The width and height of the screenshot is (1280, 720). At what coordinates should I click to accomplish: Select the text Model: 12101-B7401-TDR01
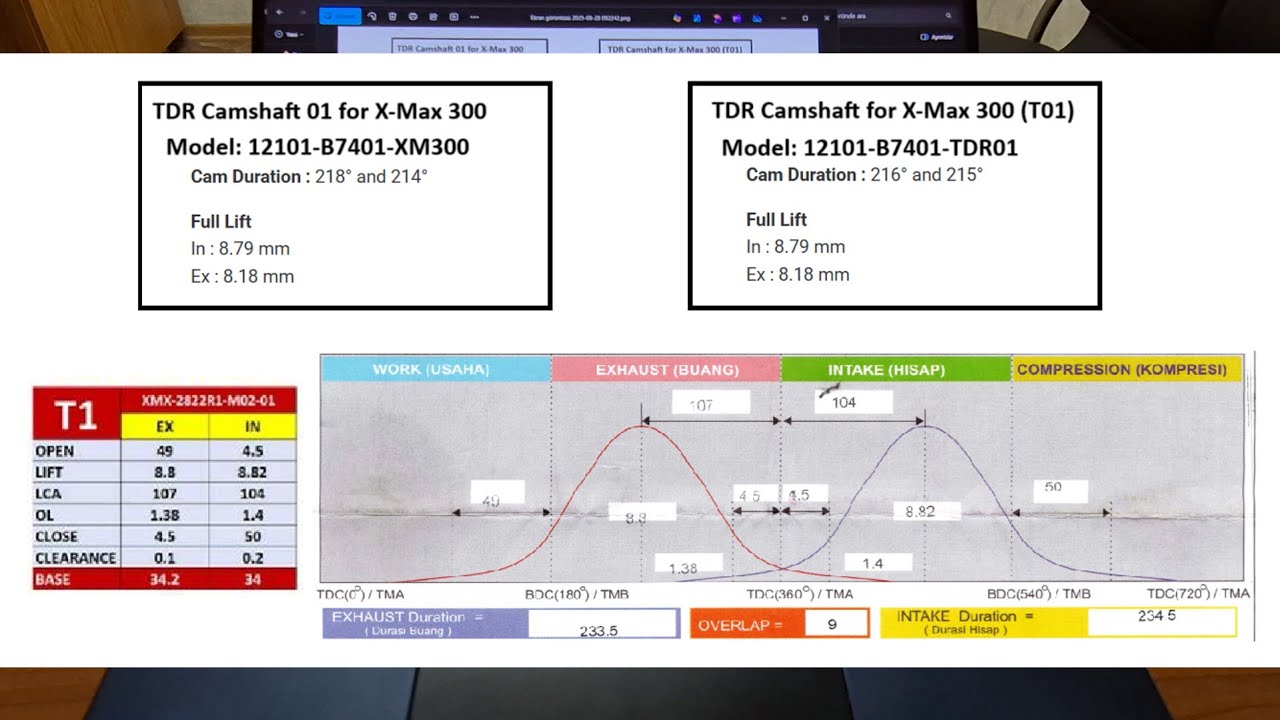pos(870,148)
